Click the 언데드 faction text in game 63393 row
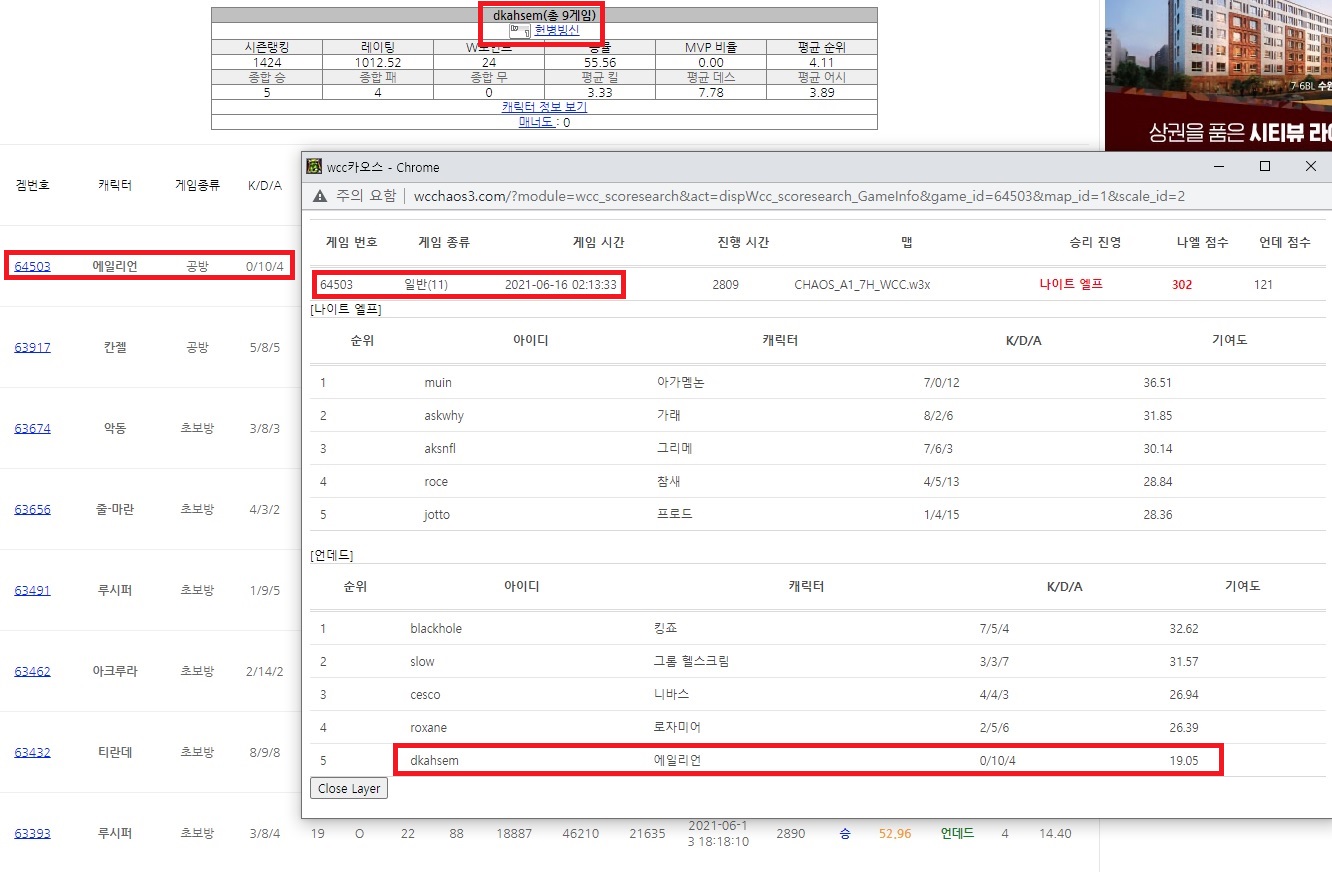 (x=957, y=833)
